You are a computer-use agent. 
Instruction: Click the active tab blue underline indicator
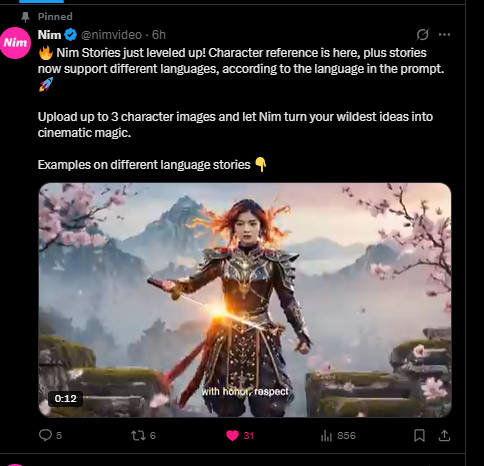click(41, 1)
